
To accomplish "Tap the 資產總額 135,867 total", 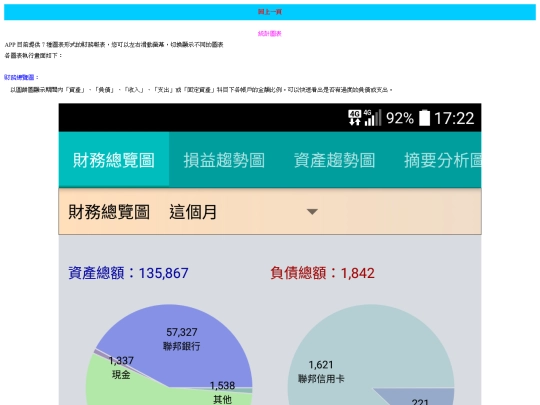I will tap(128, 273).
